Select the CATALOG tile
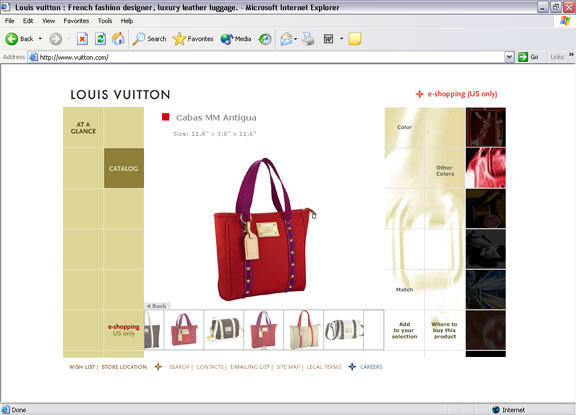576x415 pixels. click(x=124, y=168)
